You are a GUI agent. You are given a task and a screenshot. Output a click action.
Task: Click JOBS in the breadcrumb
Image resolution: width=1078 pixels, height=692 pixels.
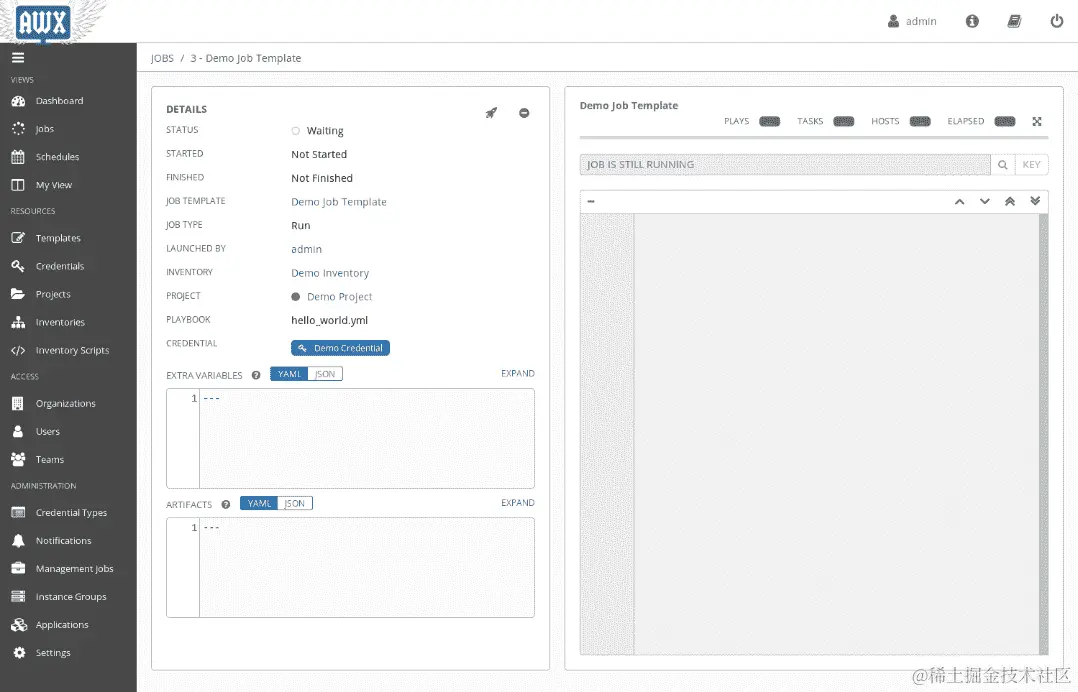(x=162, y=58)
